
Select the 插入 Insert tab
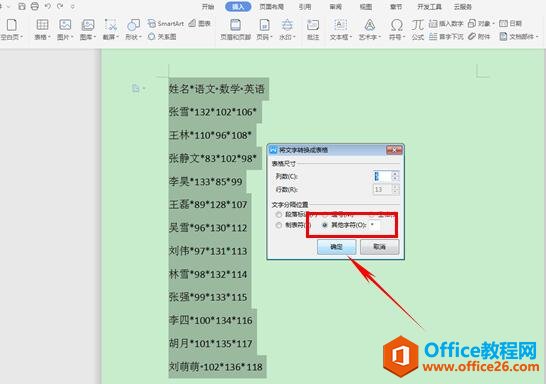[238, 7]
